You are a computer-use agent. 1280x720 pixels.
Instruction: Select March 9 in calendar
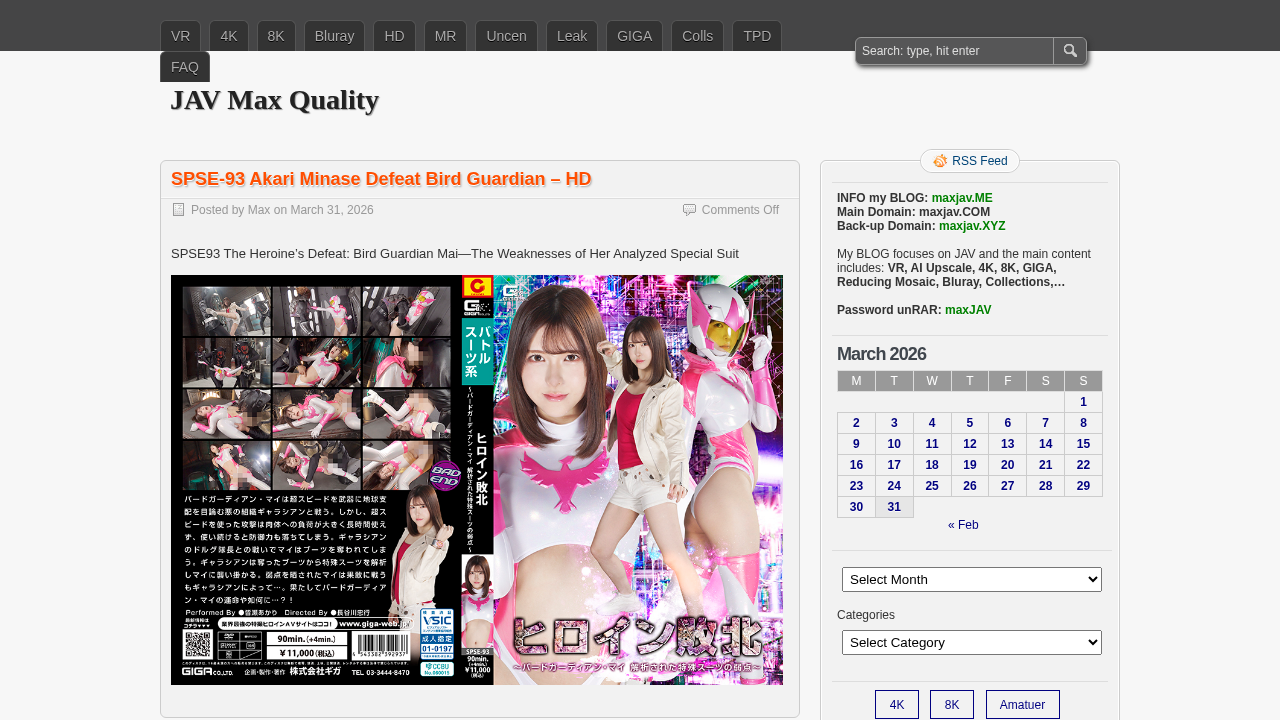[856, 444]
